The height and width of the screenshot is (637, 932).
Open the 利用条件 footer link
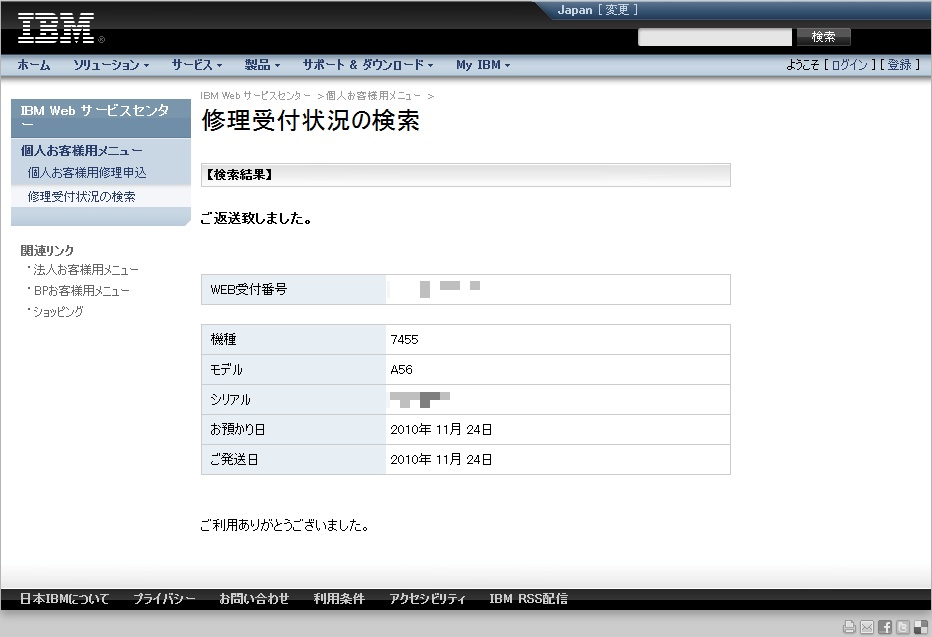pyautogui.click(x=339, y=598)
